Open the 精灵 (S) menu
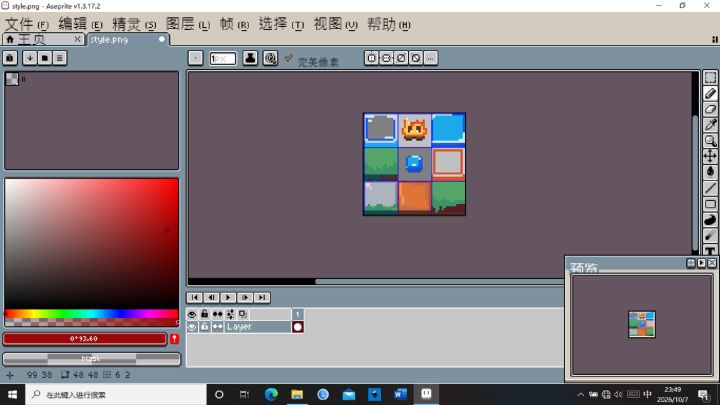Viewport: 720px width, 405px height. click(134, 24)
